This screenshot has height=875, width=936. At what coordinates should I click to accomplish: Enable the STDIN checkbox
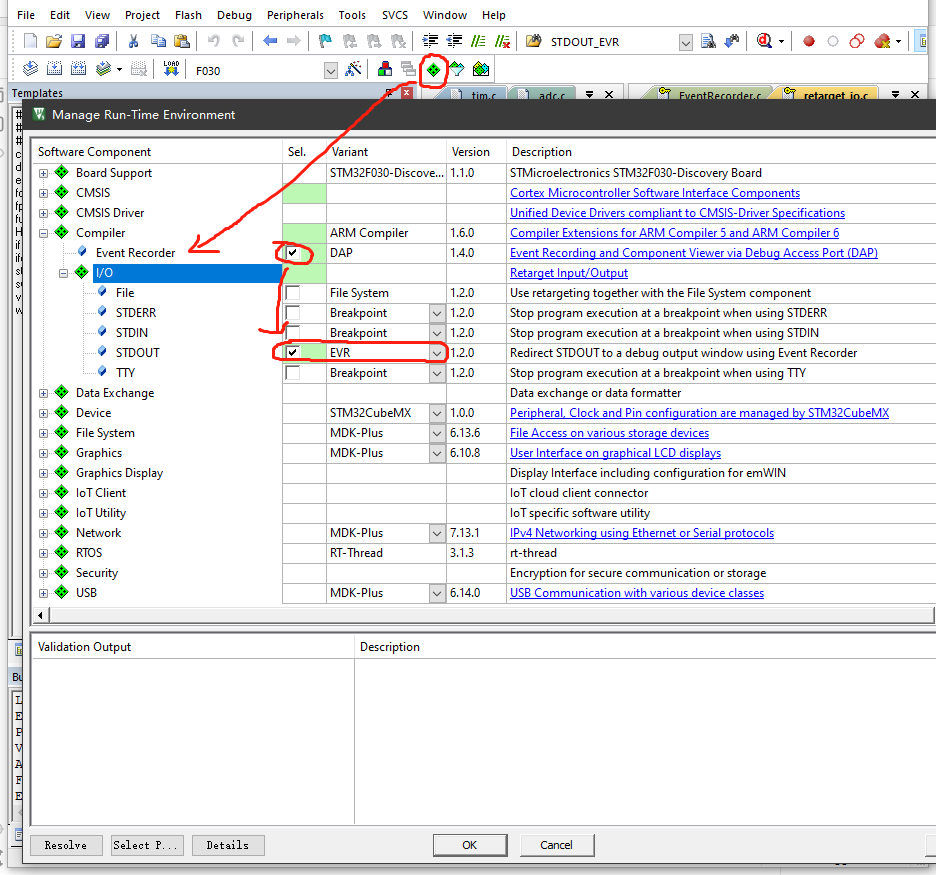point(292,332)
